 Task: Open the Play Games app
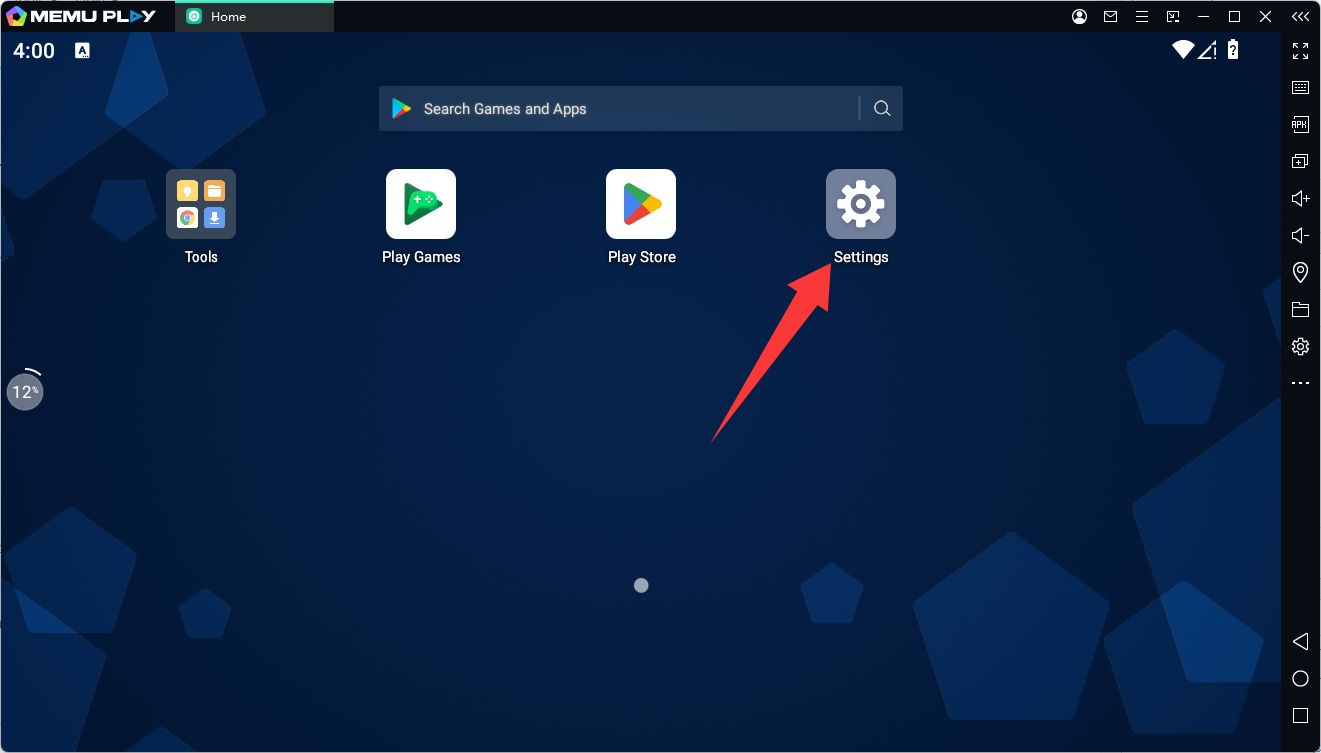[x=421, y=204]
